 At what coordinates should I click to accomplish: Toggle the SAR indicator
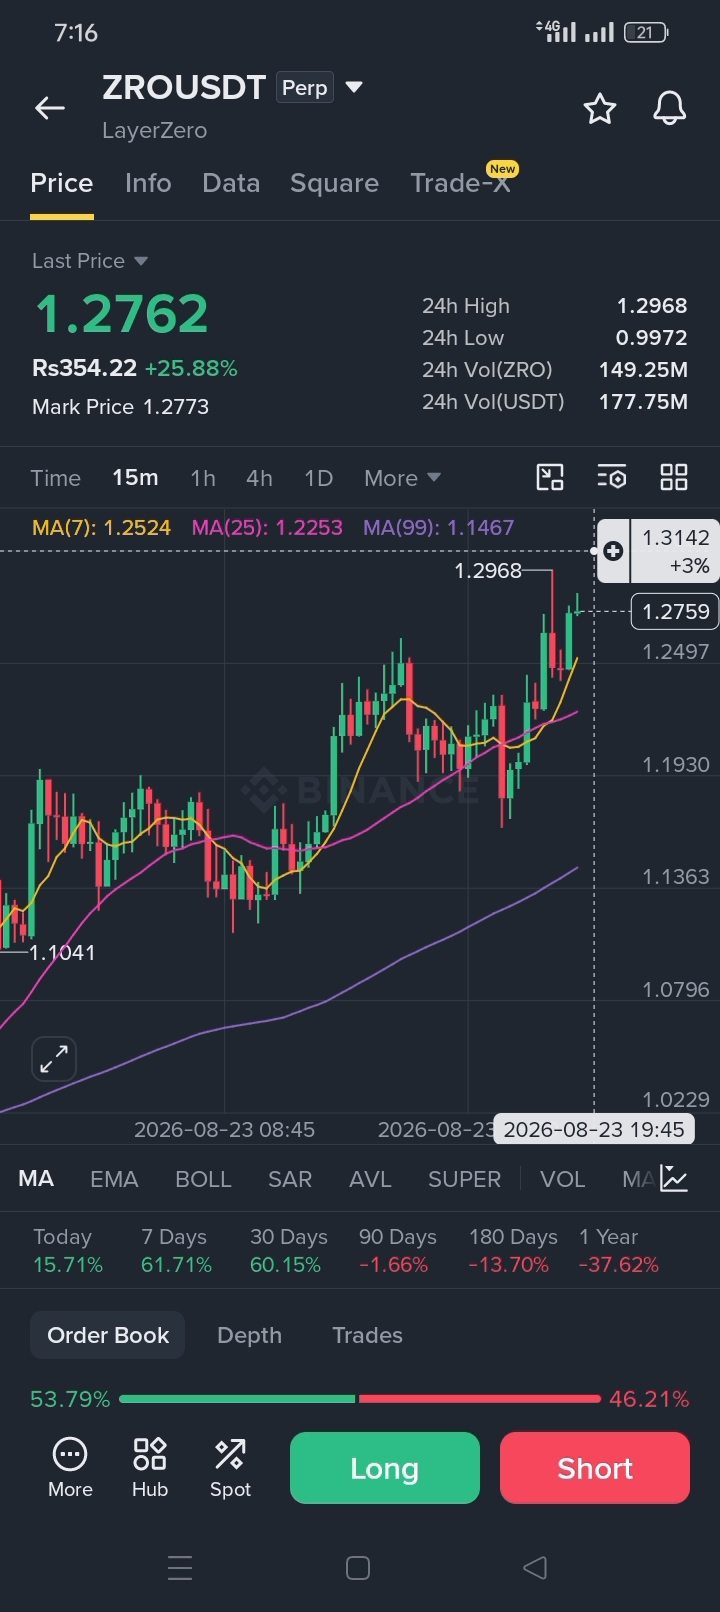tap(290, 1179)
